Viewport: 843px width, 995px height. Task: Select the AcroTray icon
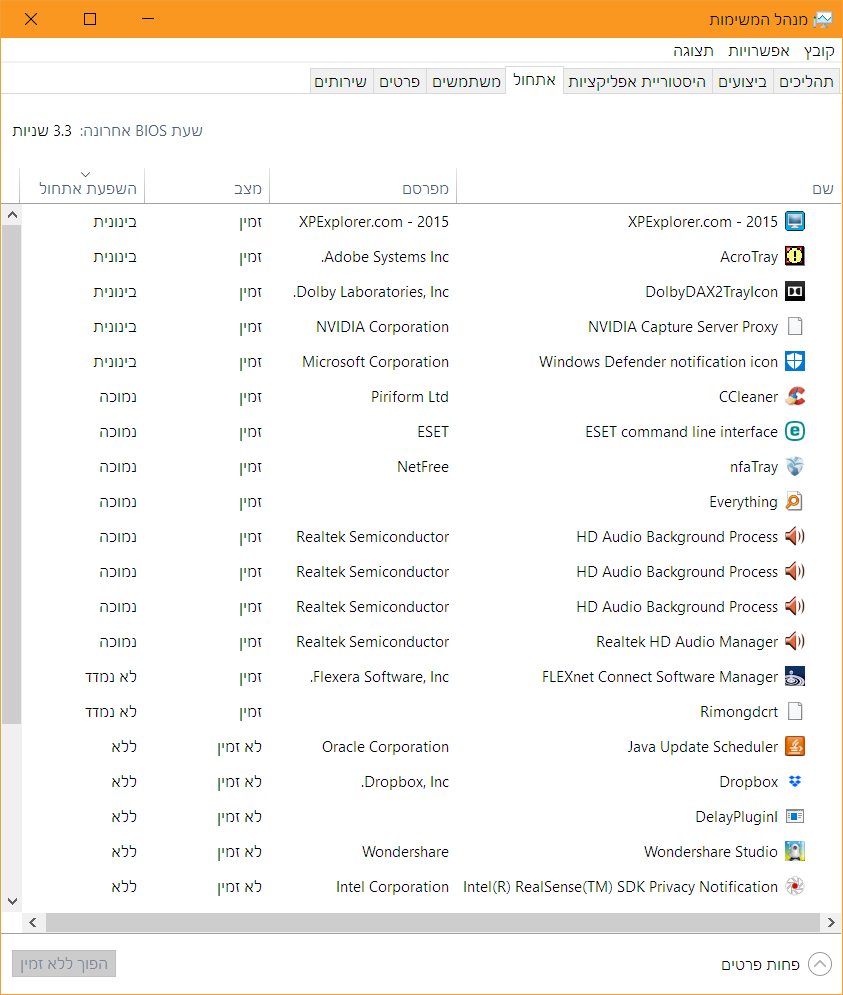(x=795, y=256)
